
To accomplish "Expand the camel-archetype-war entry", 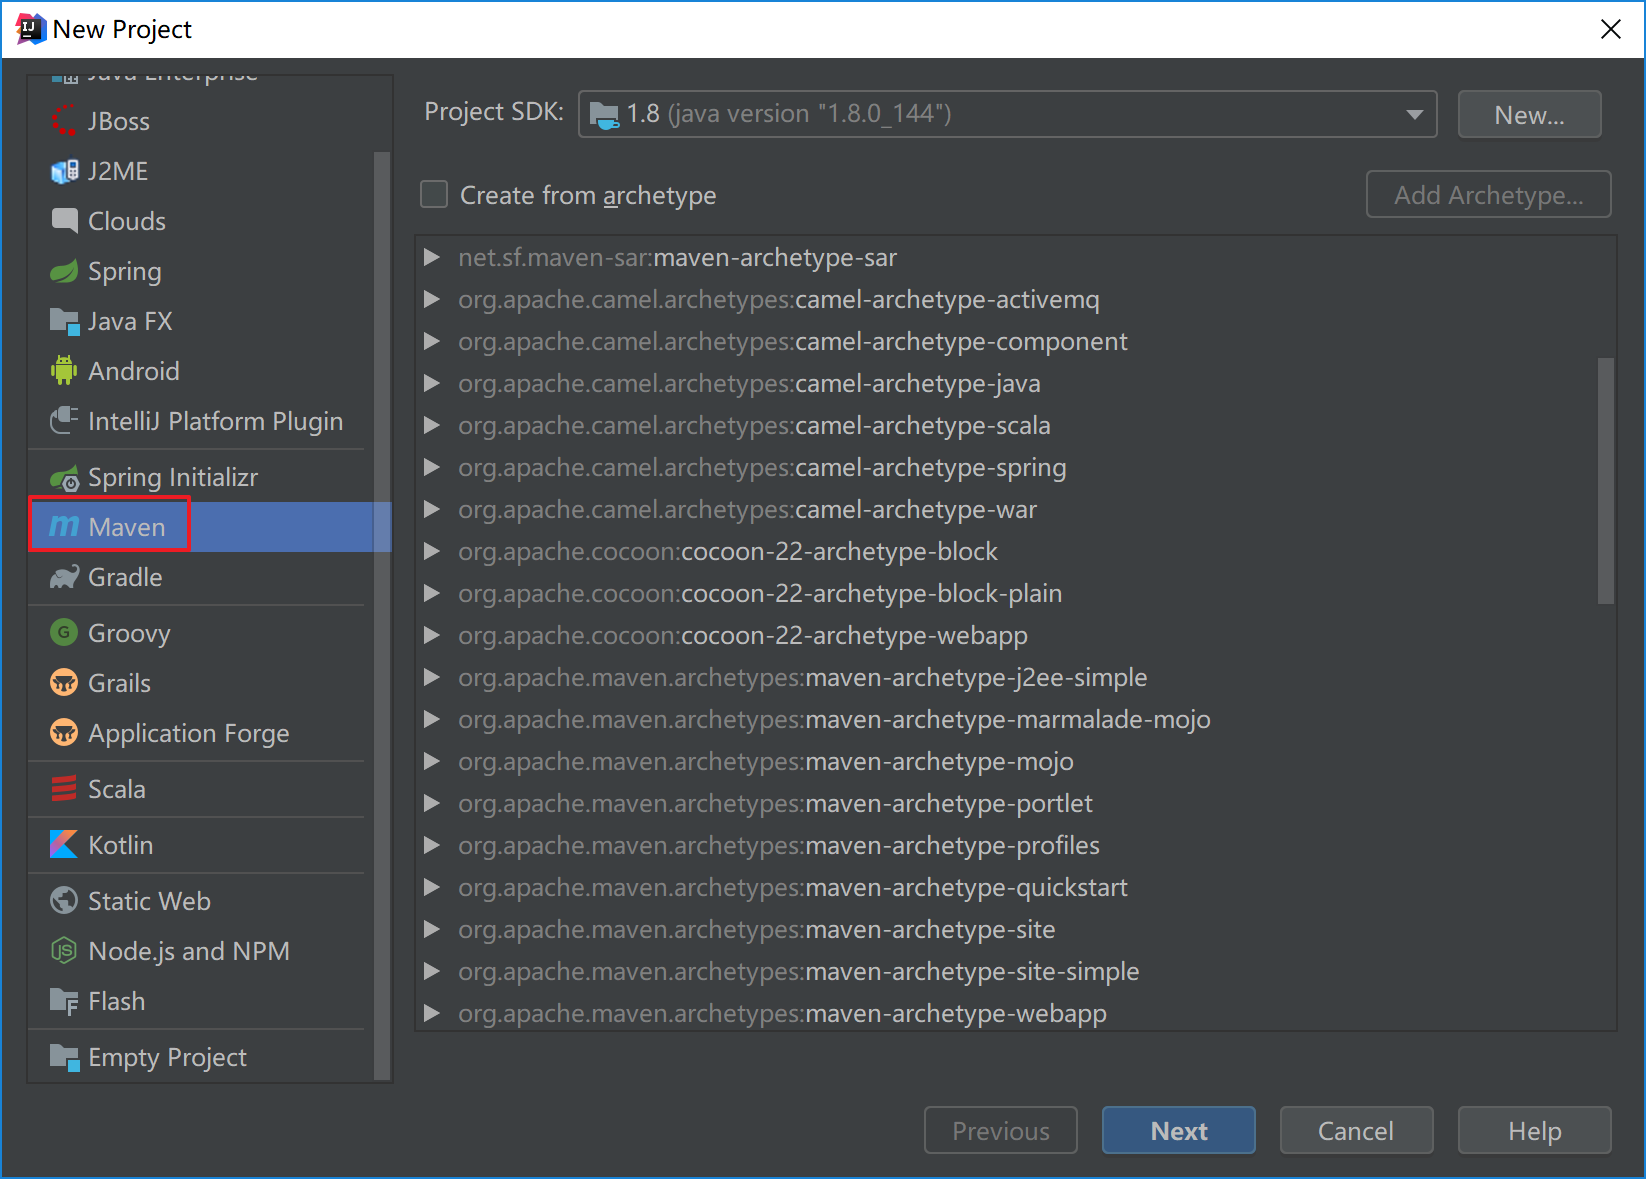I will pos(432,509).
